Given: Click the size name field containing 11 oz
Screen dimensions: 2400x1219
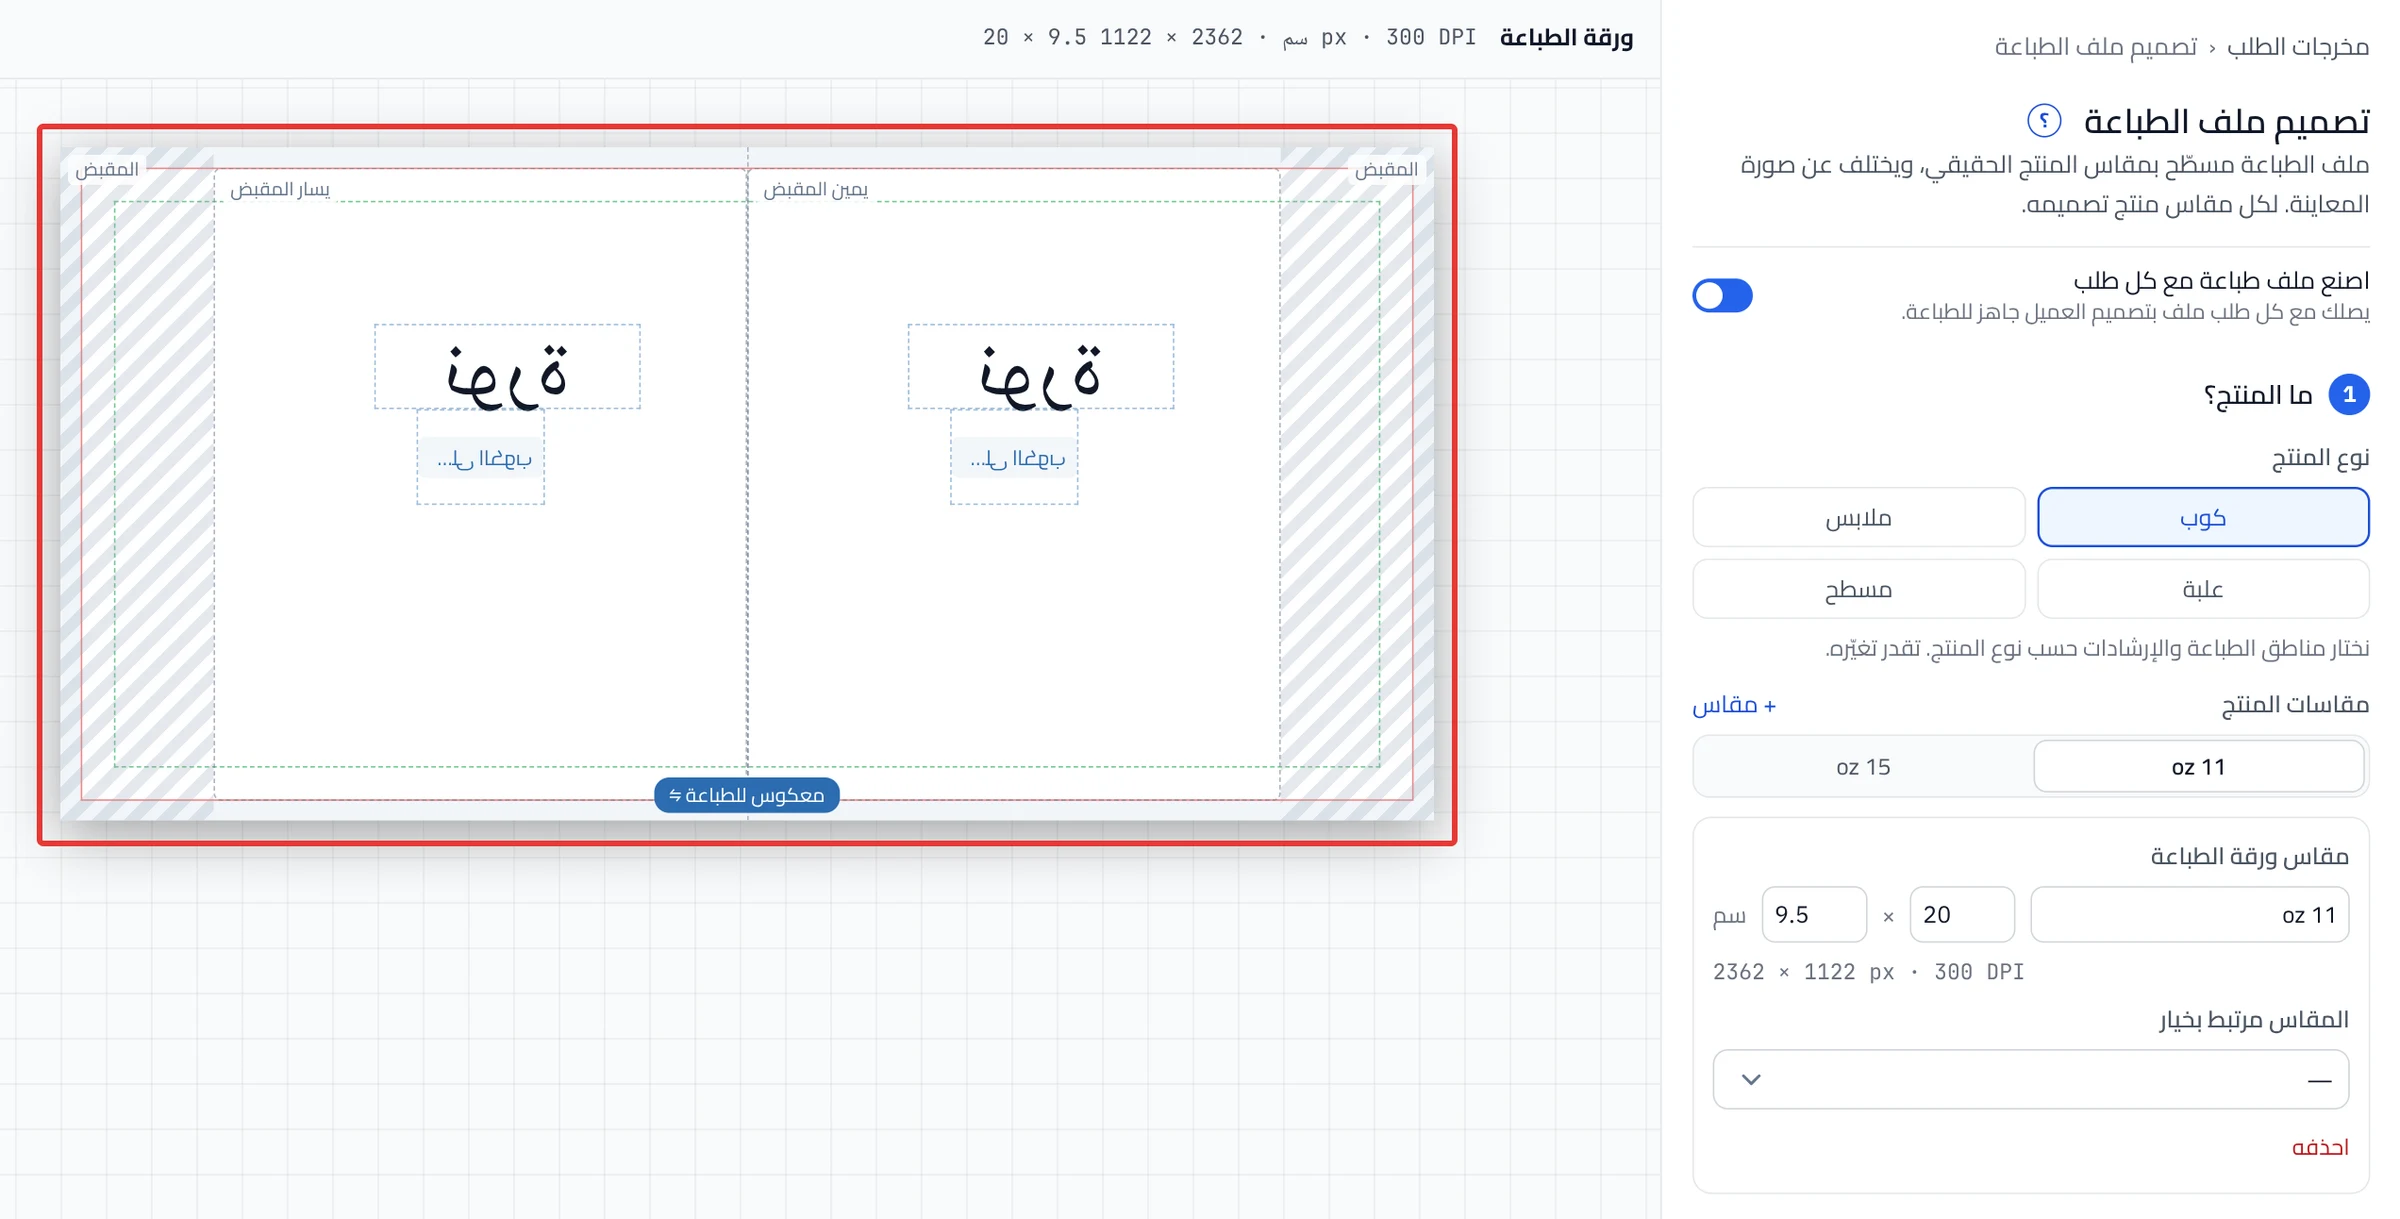Looking at the screenshot, I should (2190, 914).
